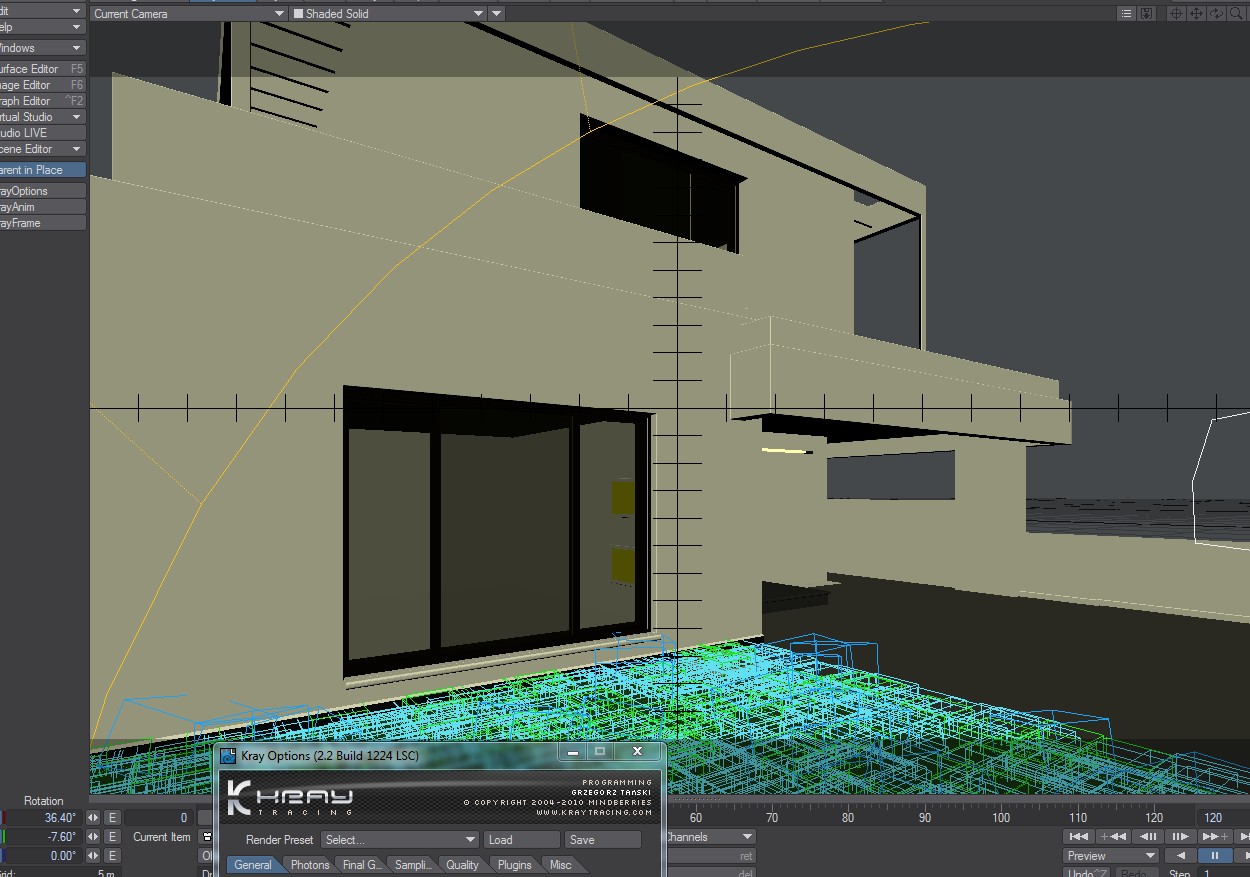Open the Current Camera view dropdown
Image resolution: width=1250 pixels, height=877 pixels.
pyautogui.click(x=188, y=14)
